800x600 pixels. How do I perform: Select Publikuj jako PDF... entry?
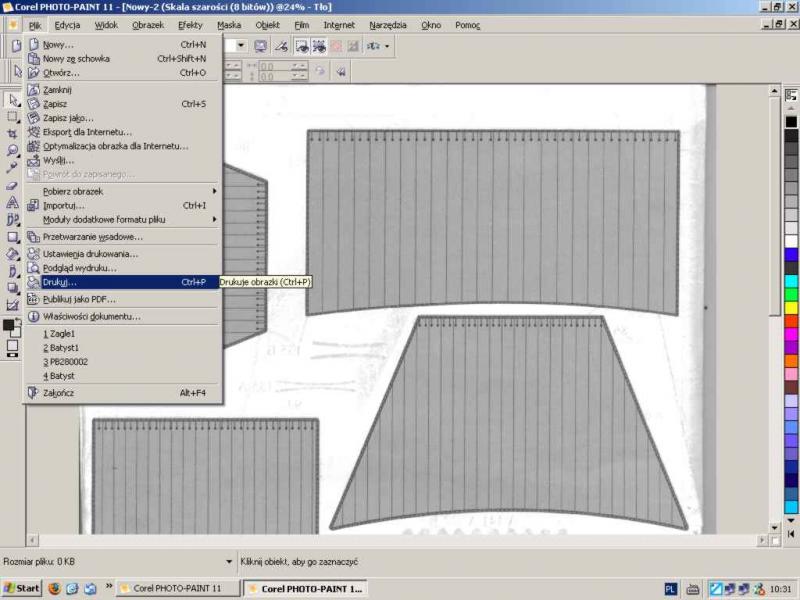click(122, 299)
